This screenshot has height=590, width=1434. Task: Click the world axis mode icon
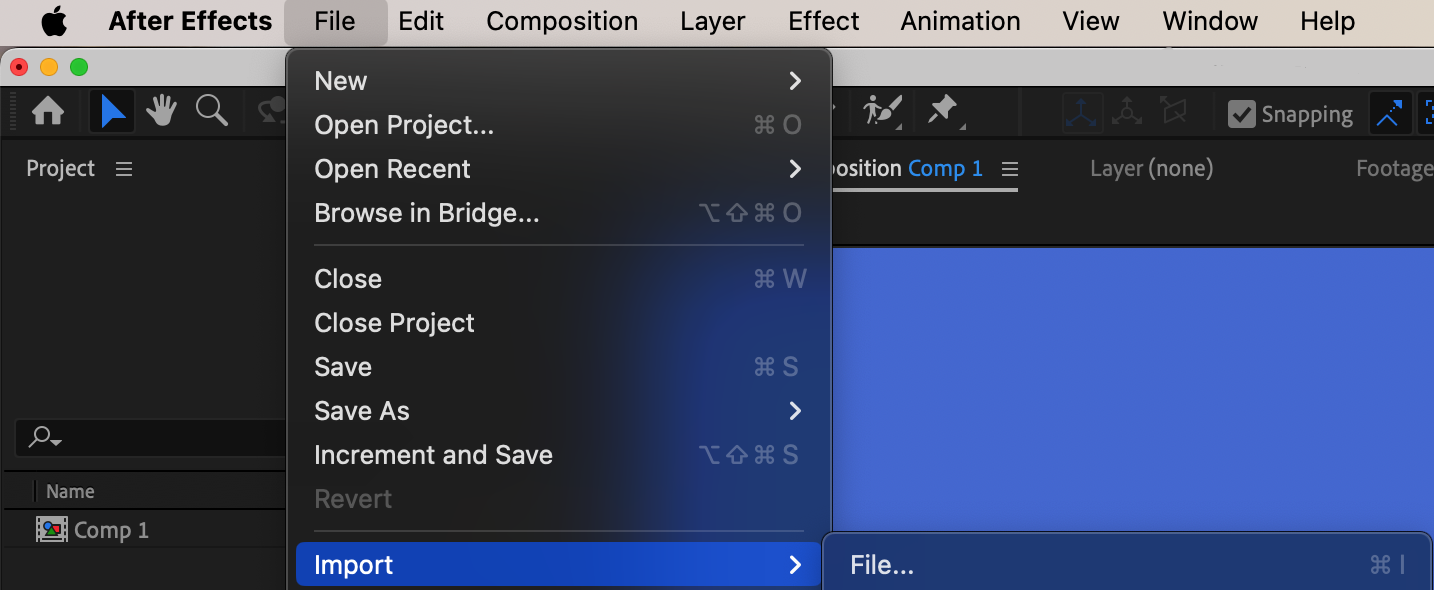click(x=1127, y=113)
